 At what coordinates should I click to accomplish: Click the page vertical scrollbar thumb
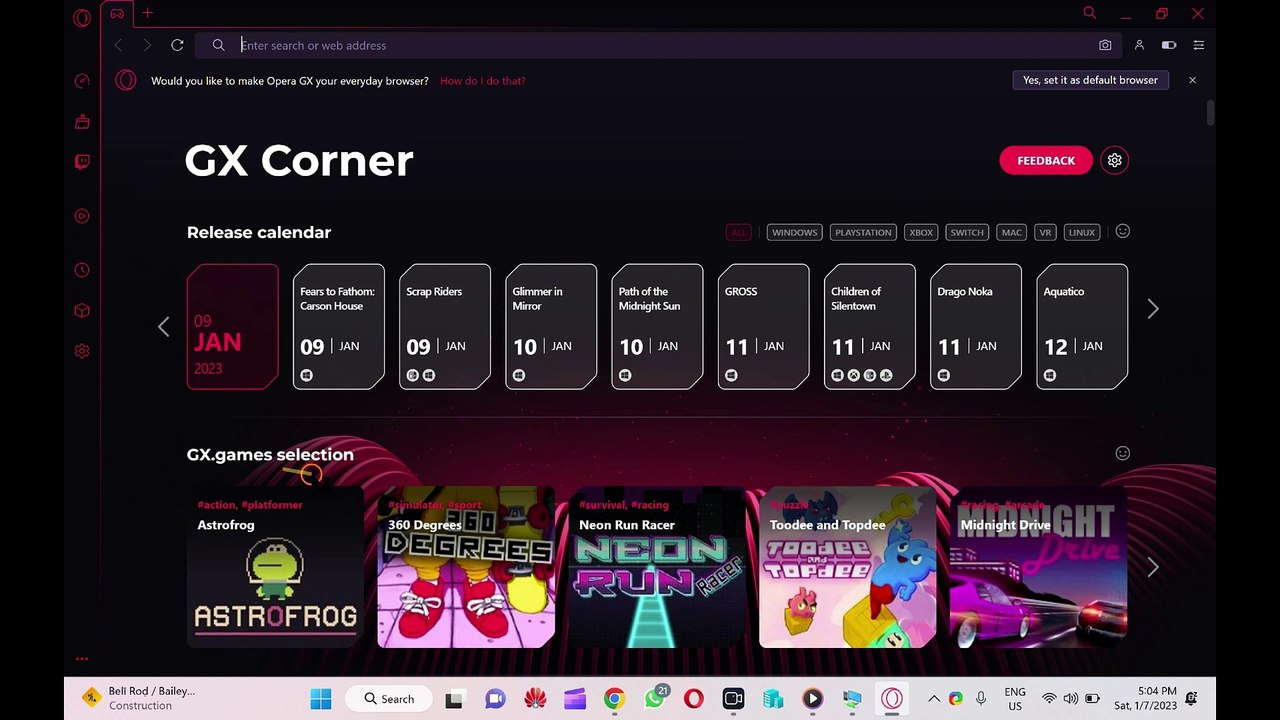coord(1210,113)
